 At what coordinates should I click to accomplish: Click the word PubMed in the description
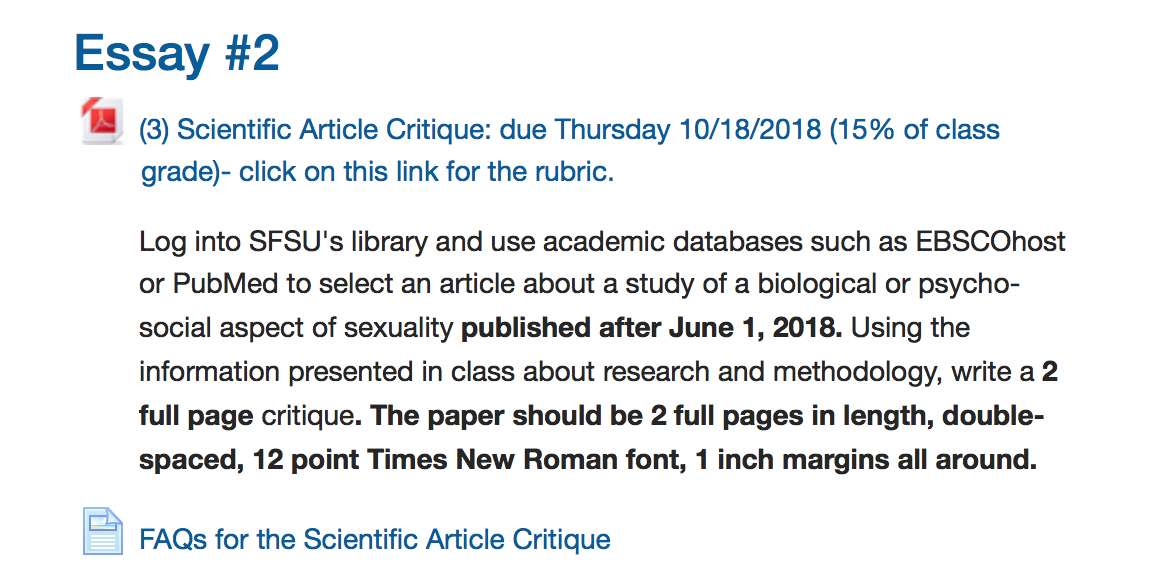point(217,285)
